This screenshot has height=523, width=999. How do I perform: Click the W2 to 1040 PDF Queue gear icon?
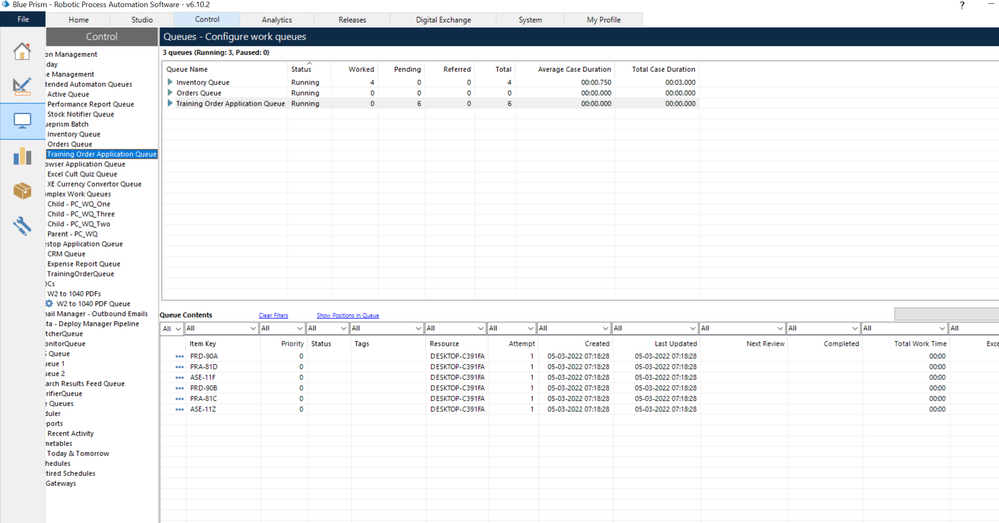(49, 303)
